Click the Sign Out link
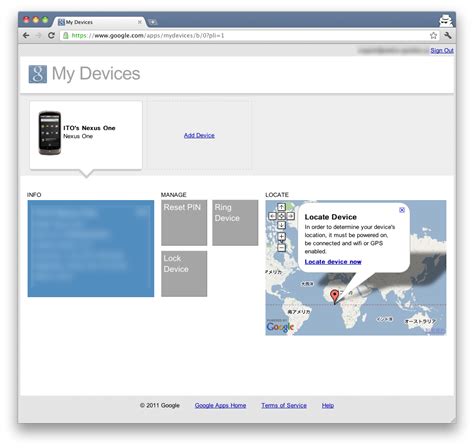 click(x=442, y=51)
